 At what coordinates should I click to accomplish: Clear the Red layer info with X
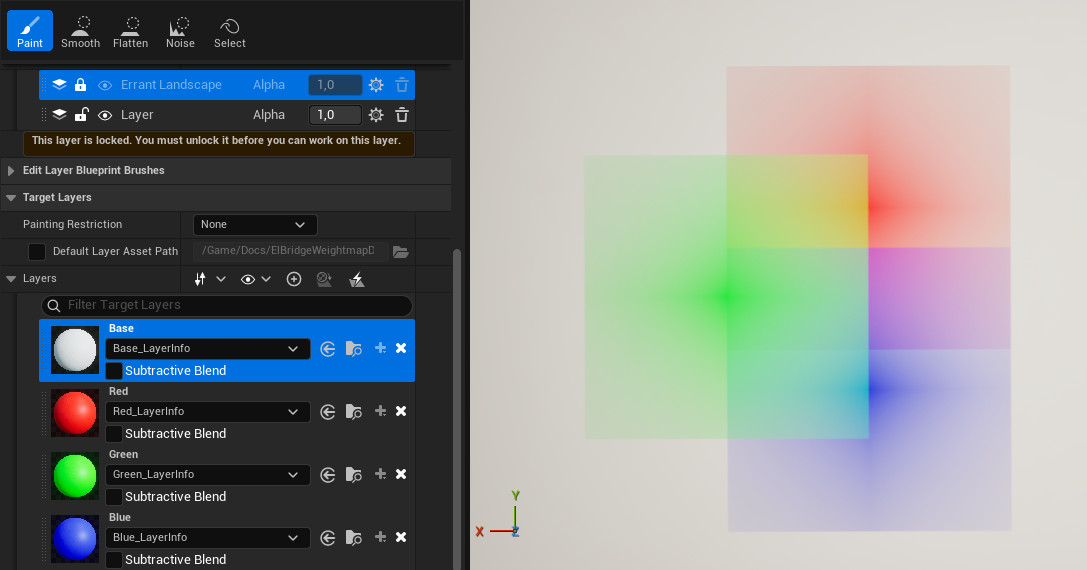(401, 411)
